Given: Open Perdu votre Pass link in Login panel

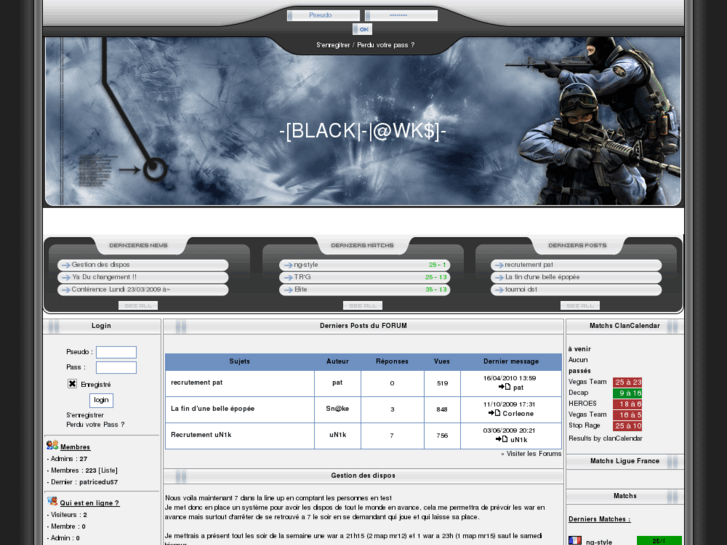Looking at the screenshot, I should (95, 424).
